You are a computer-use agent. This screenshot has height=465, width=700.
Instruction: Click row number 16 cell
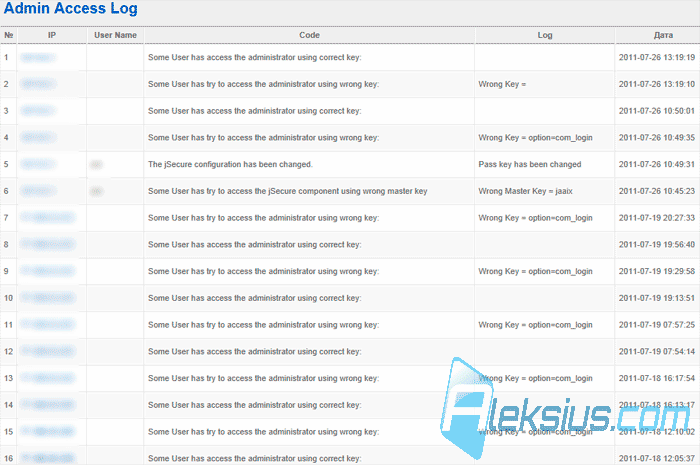click(x=8, y=458)
